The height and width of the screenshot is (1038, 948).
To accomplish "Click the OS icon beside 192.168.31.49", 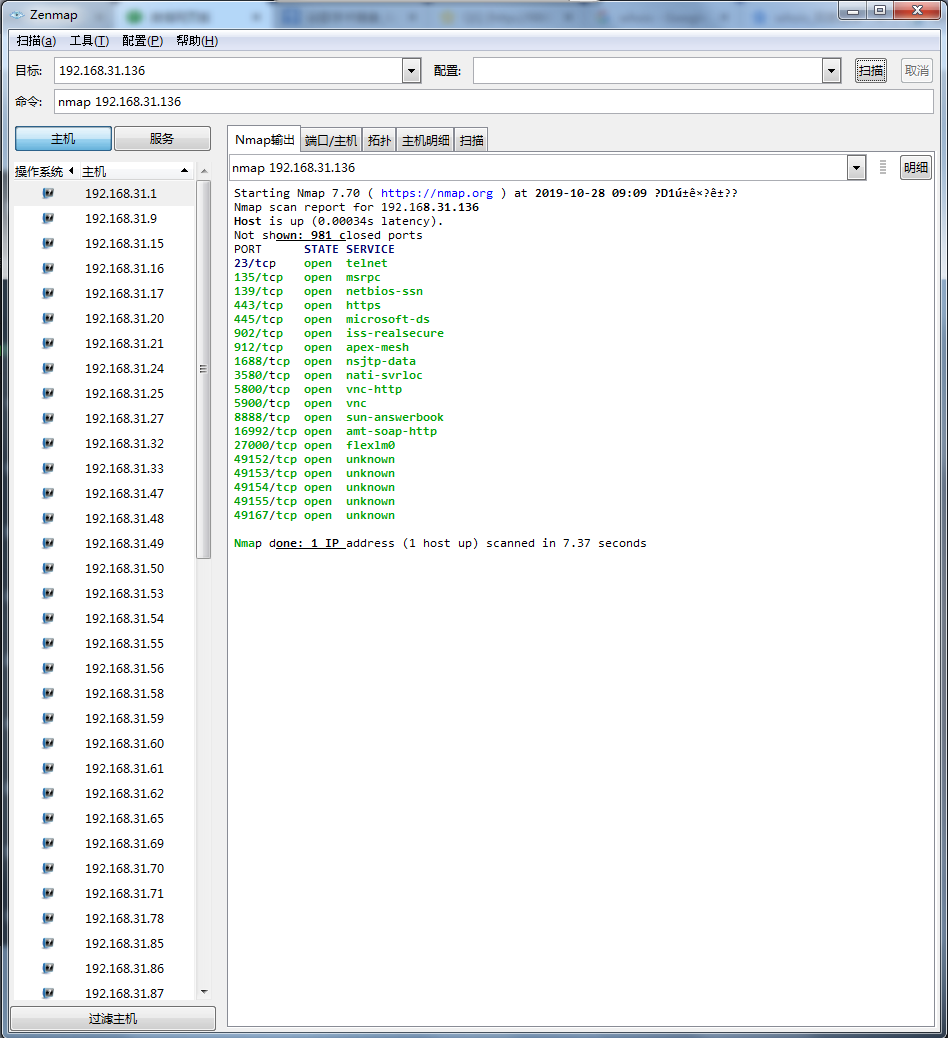I will (48, 543).
